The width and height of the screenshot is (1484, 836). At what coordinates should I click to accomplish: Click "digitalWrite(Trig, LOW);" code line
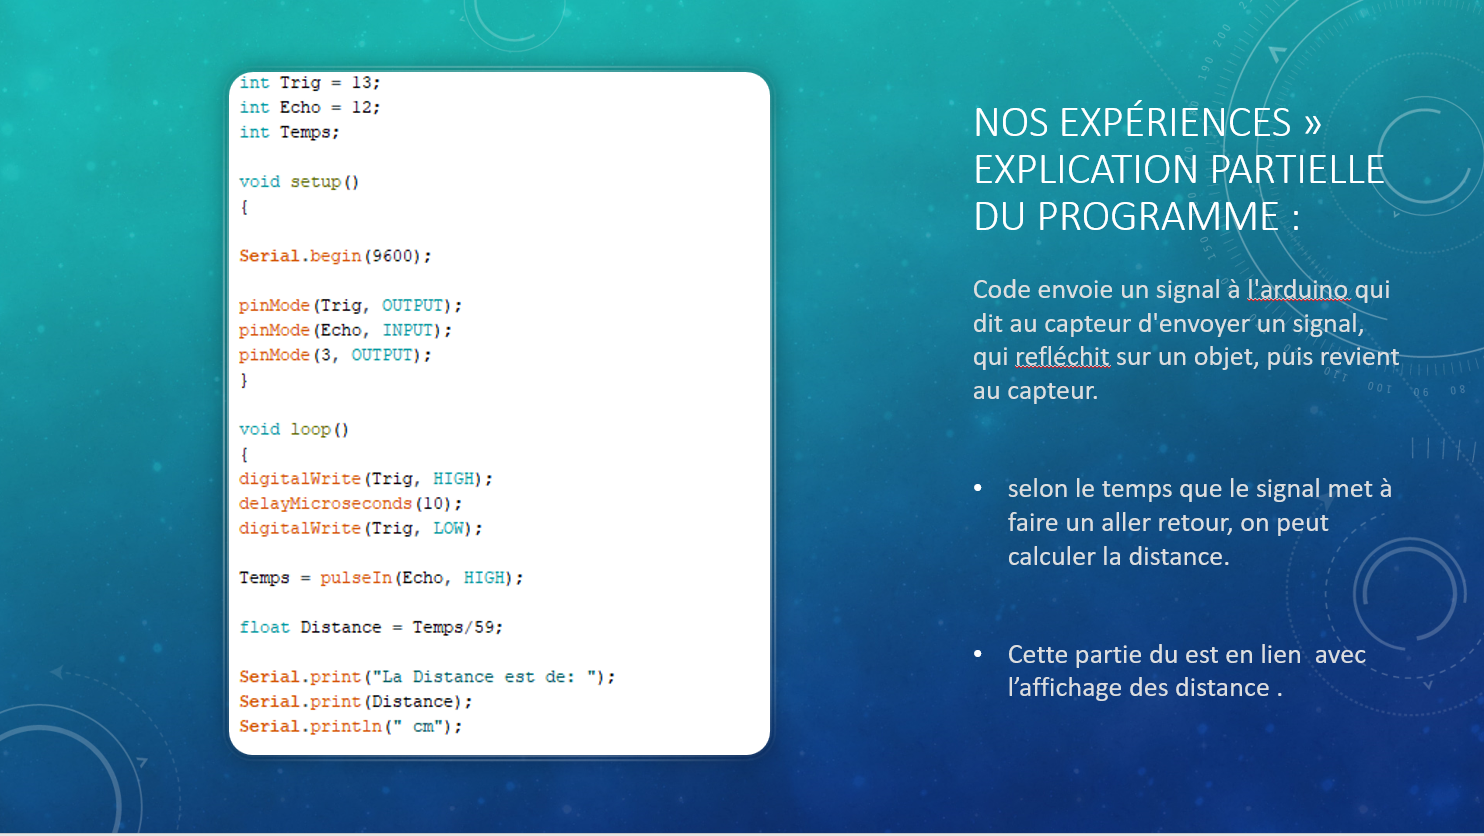pyautogui.click(x=360, y=529)
